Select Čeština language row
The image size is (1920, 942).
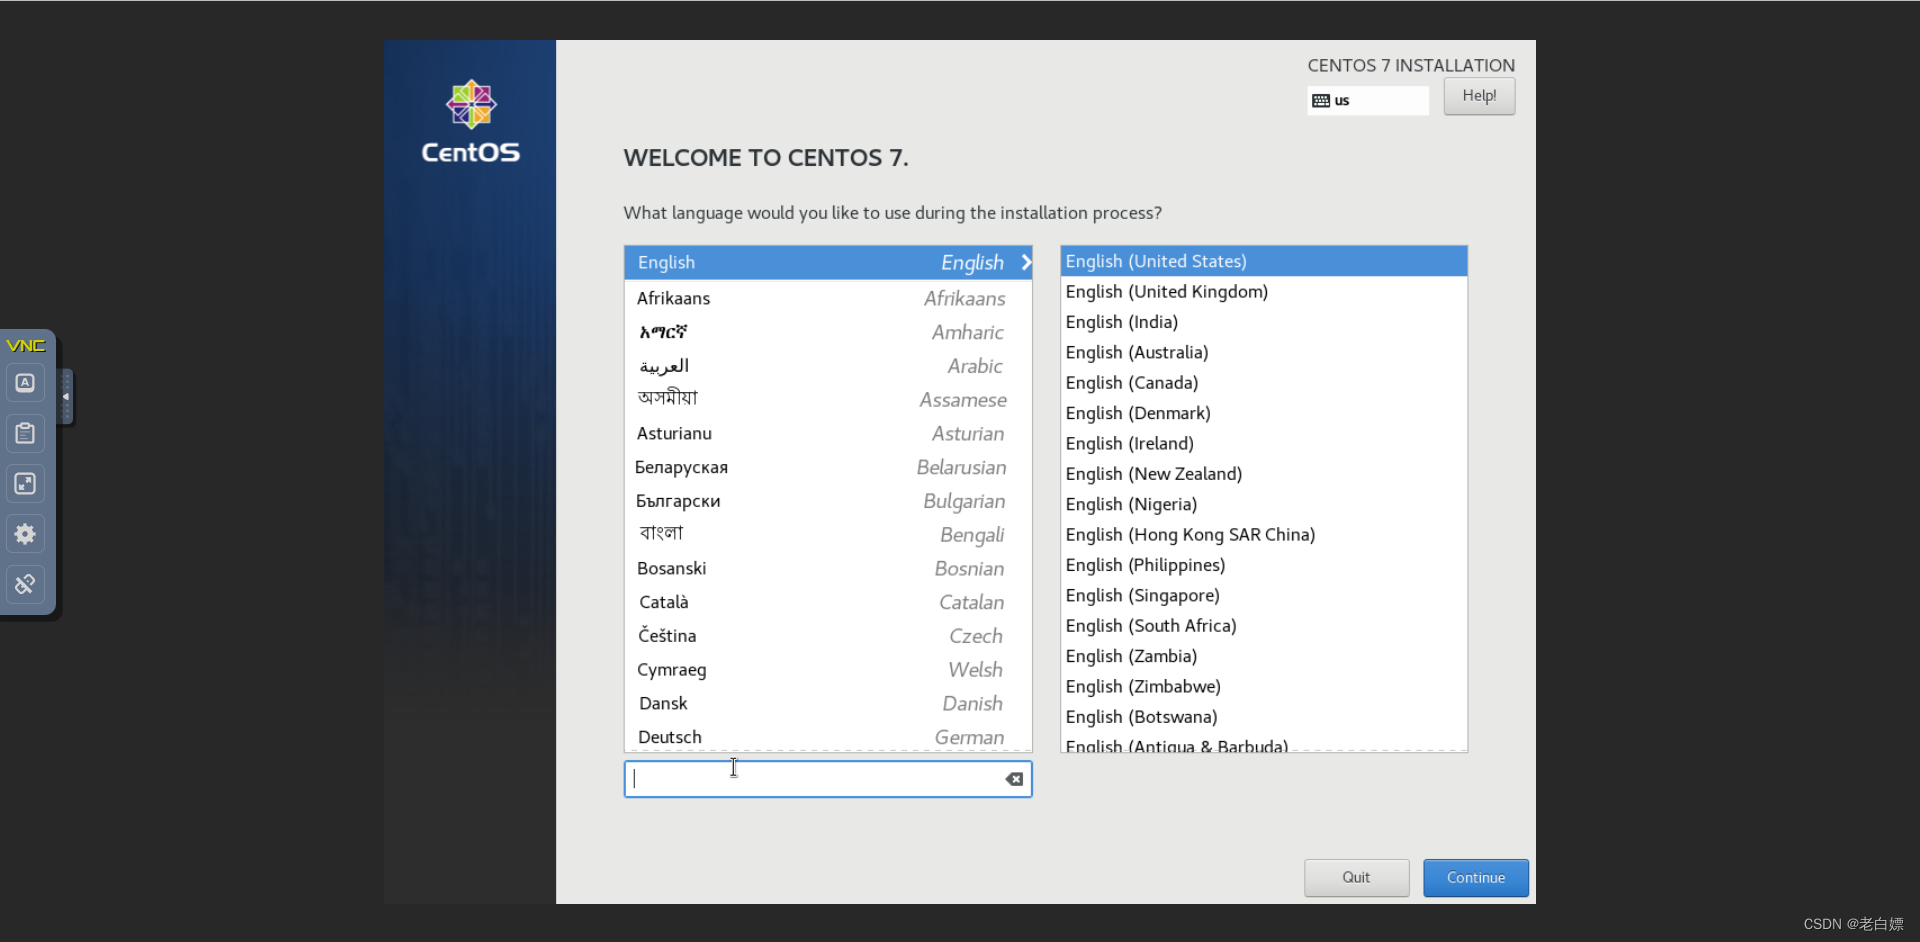[828, 636]
